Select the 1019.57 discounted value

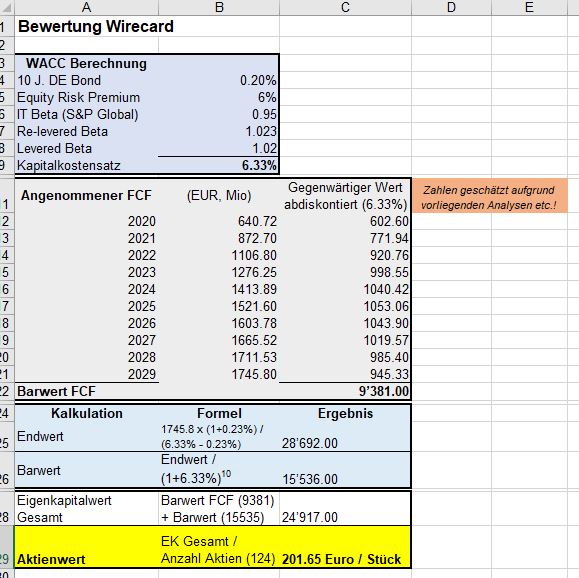(345, 341)
